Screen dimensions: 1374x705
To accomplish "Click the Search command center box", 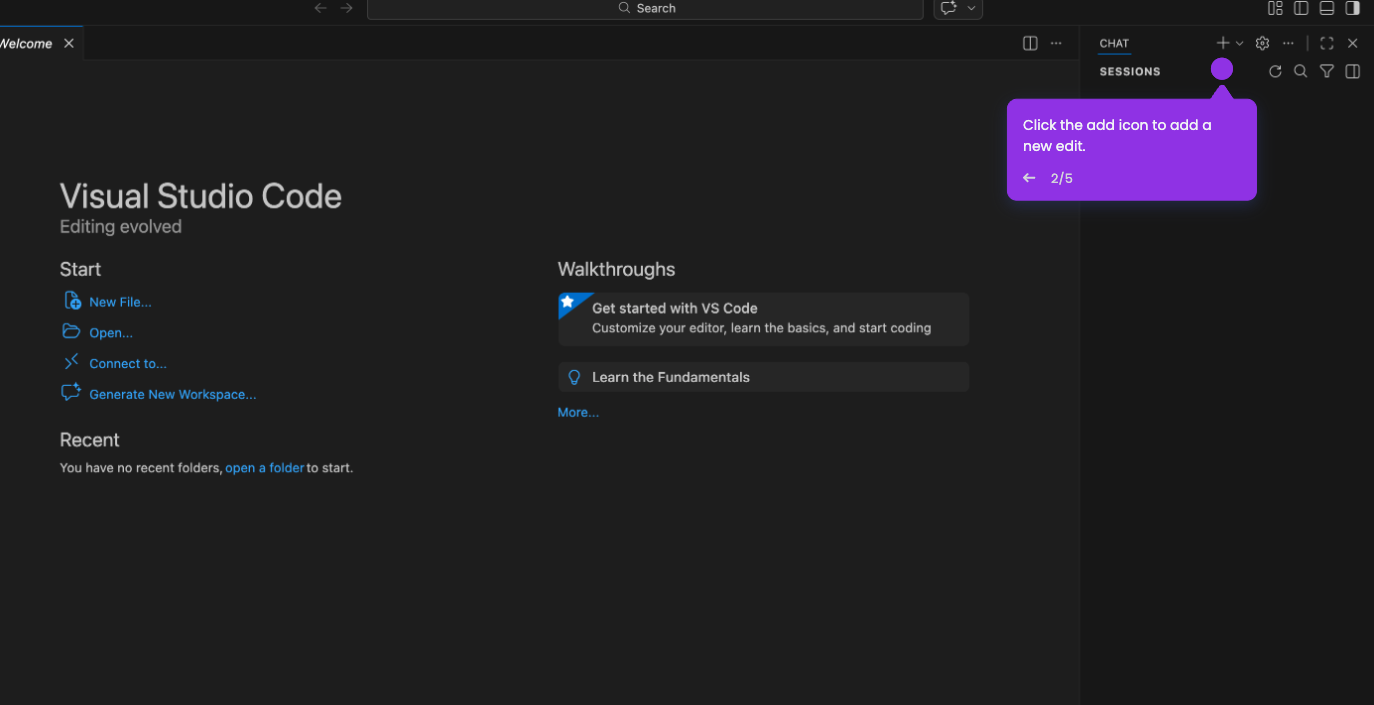I will click(x=645, y=8).
